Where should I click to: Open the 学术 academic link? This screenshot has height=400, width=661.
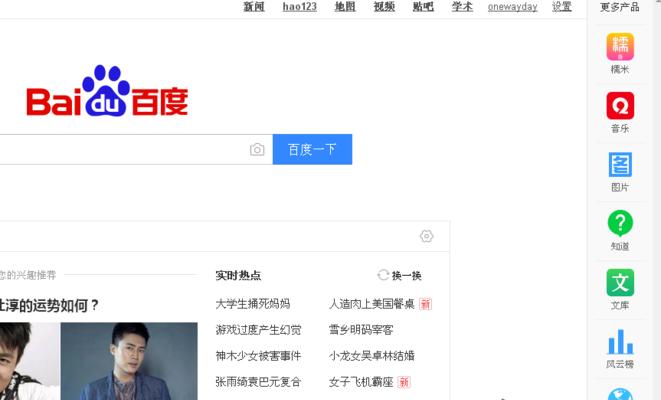pyautogui.click(x=462, y=7)
